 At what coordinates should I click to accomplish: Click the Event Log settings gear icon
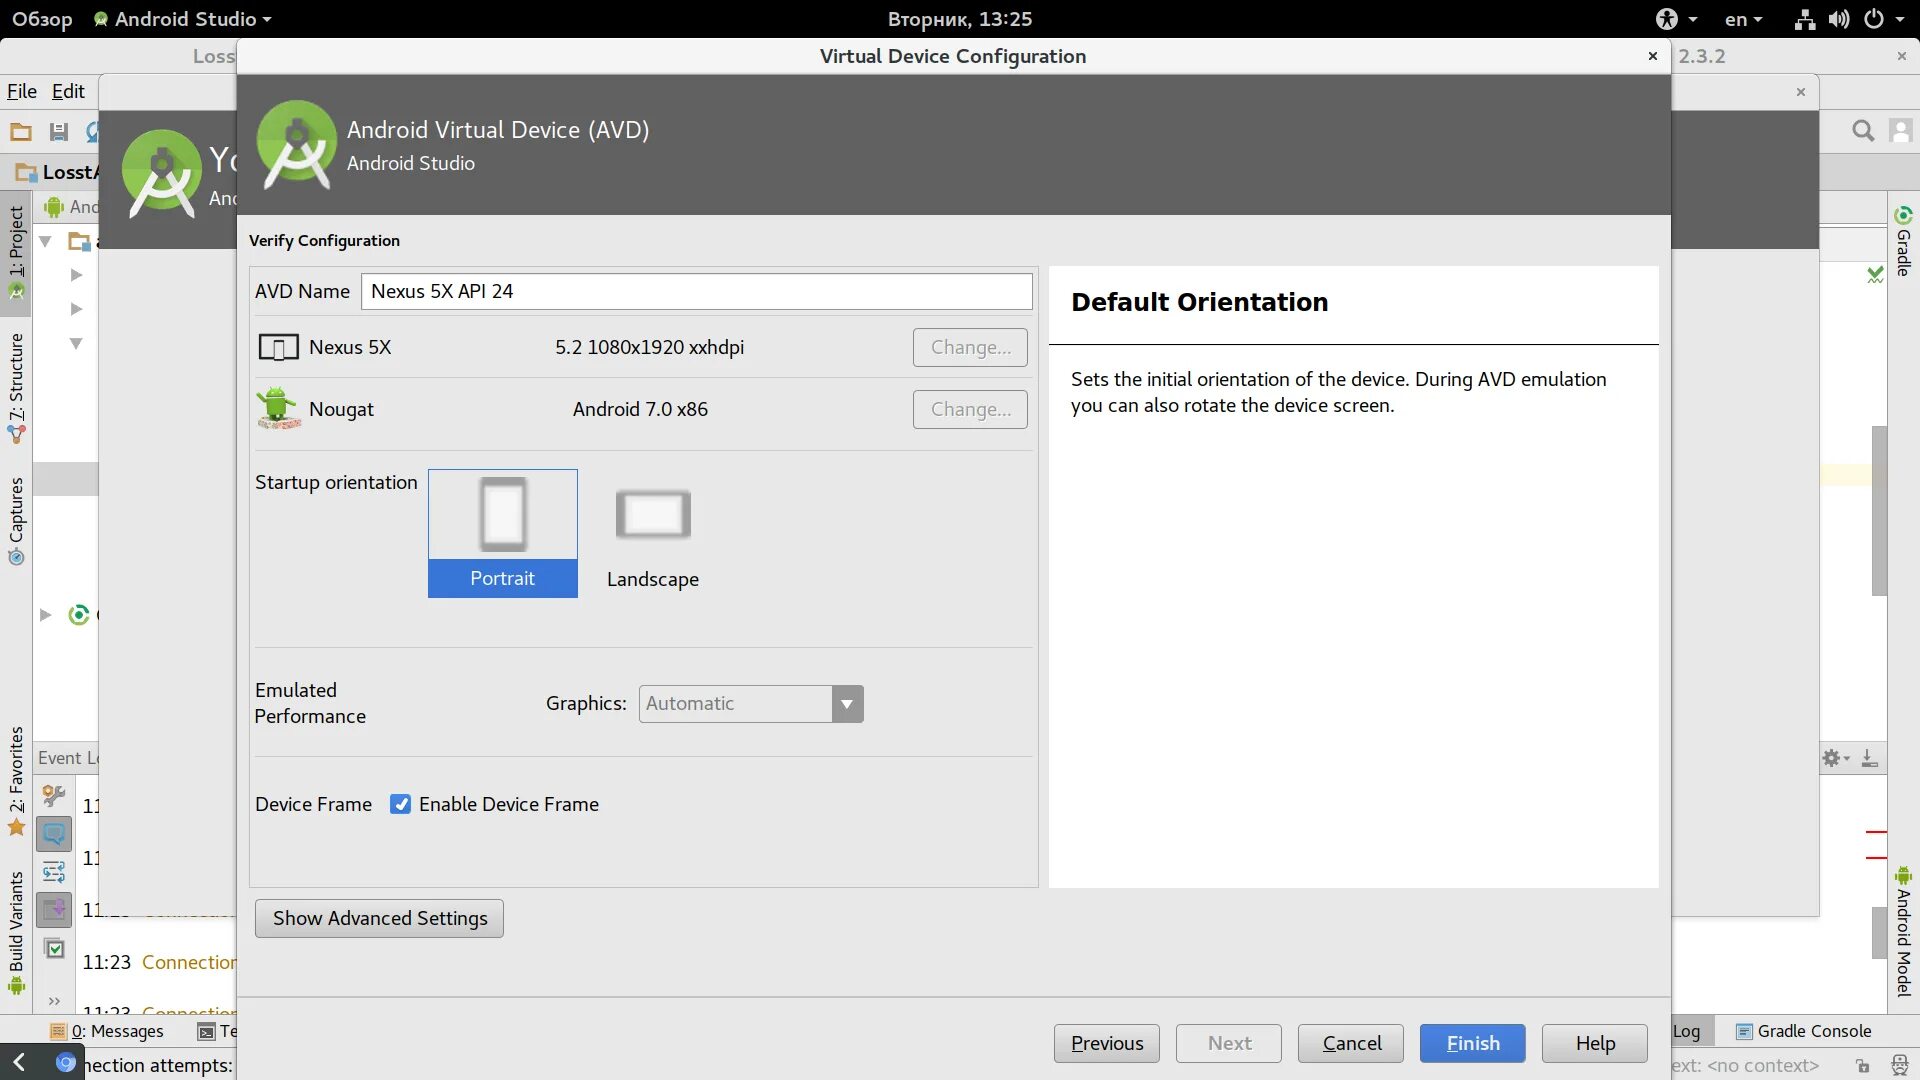click(x=1832, y=758)
